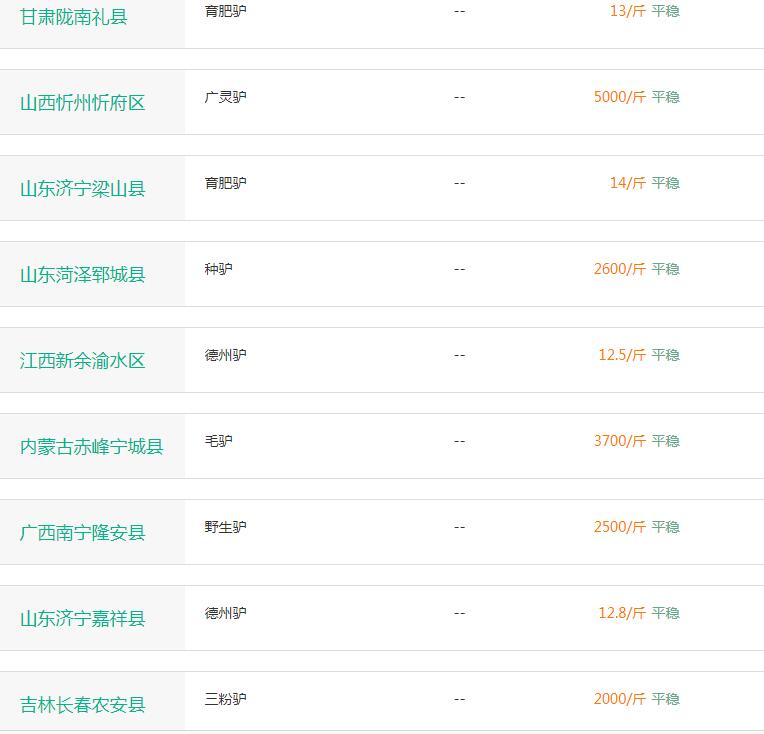The image size is (764, 734).
Task: Open the 山西忻州忻府区 location link
Action: point(83,103)
